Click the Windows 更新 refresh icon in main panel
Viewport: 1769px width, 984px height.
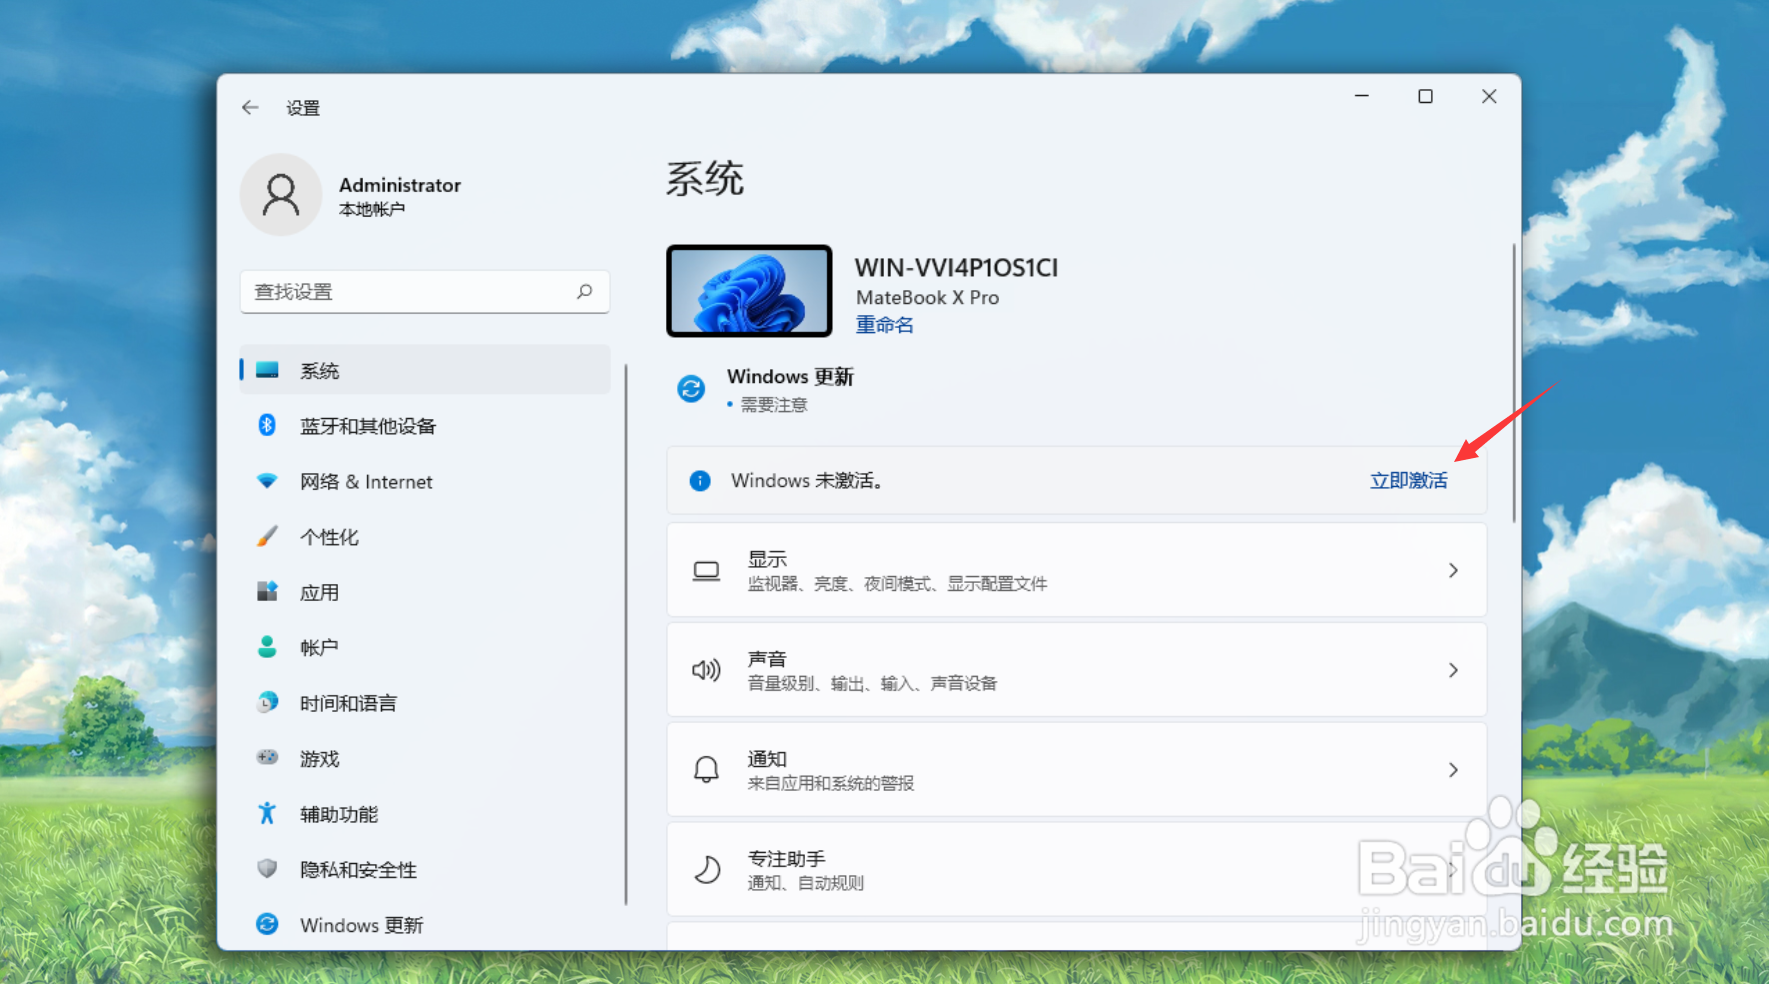tap(691, 388)
